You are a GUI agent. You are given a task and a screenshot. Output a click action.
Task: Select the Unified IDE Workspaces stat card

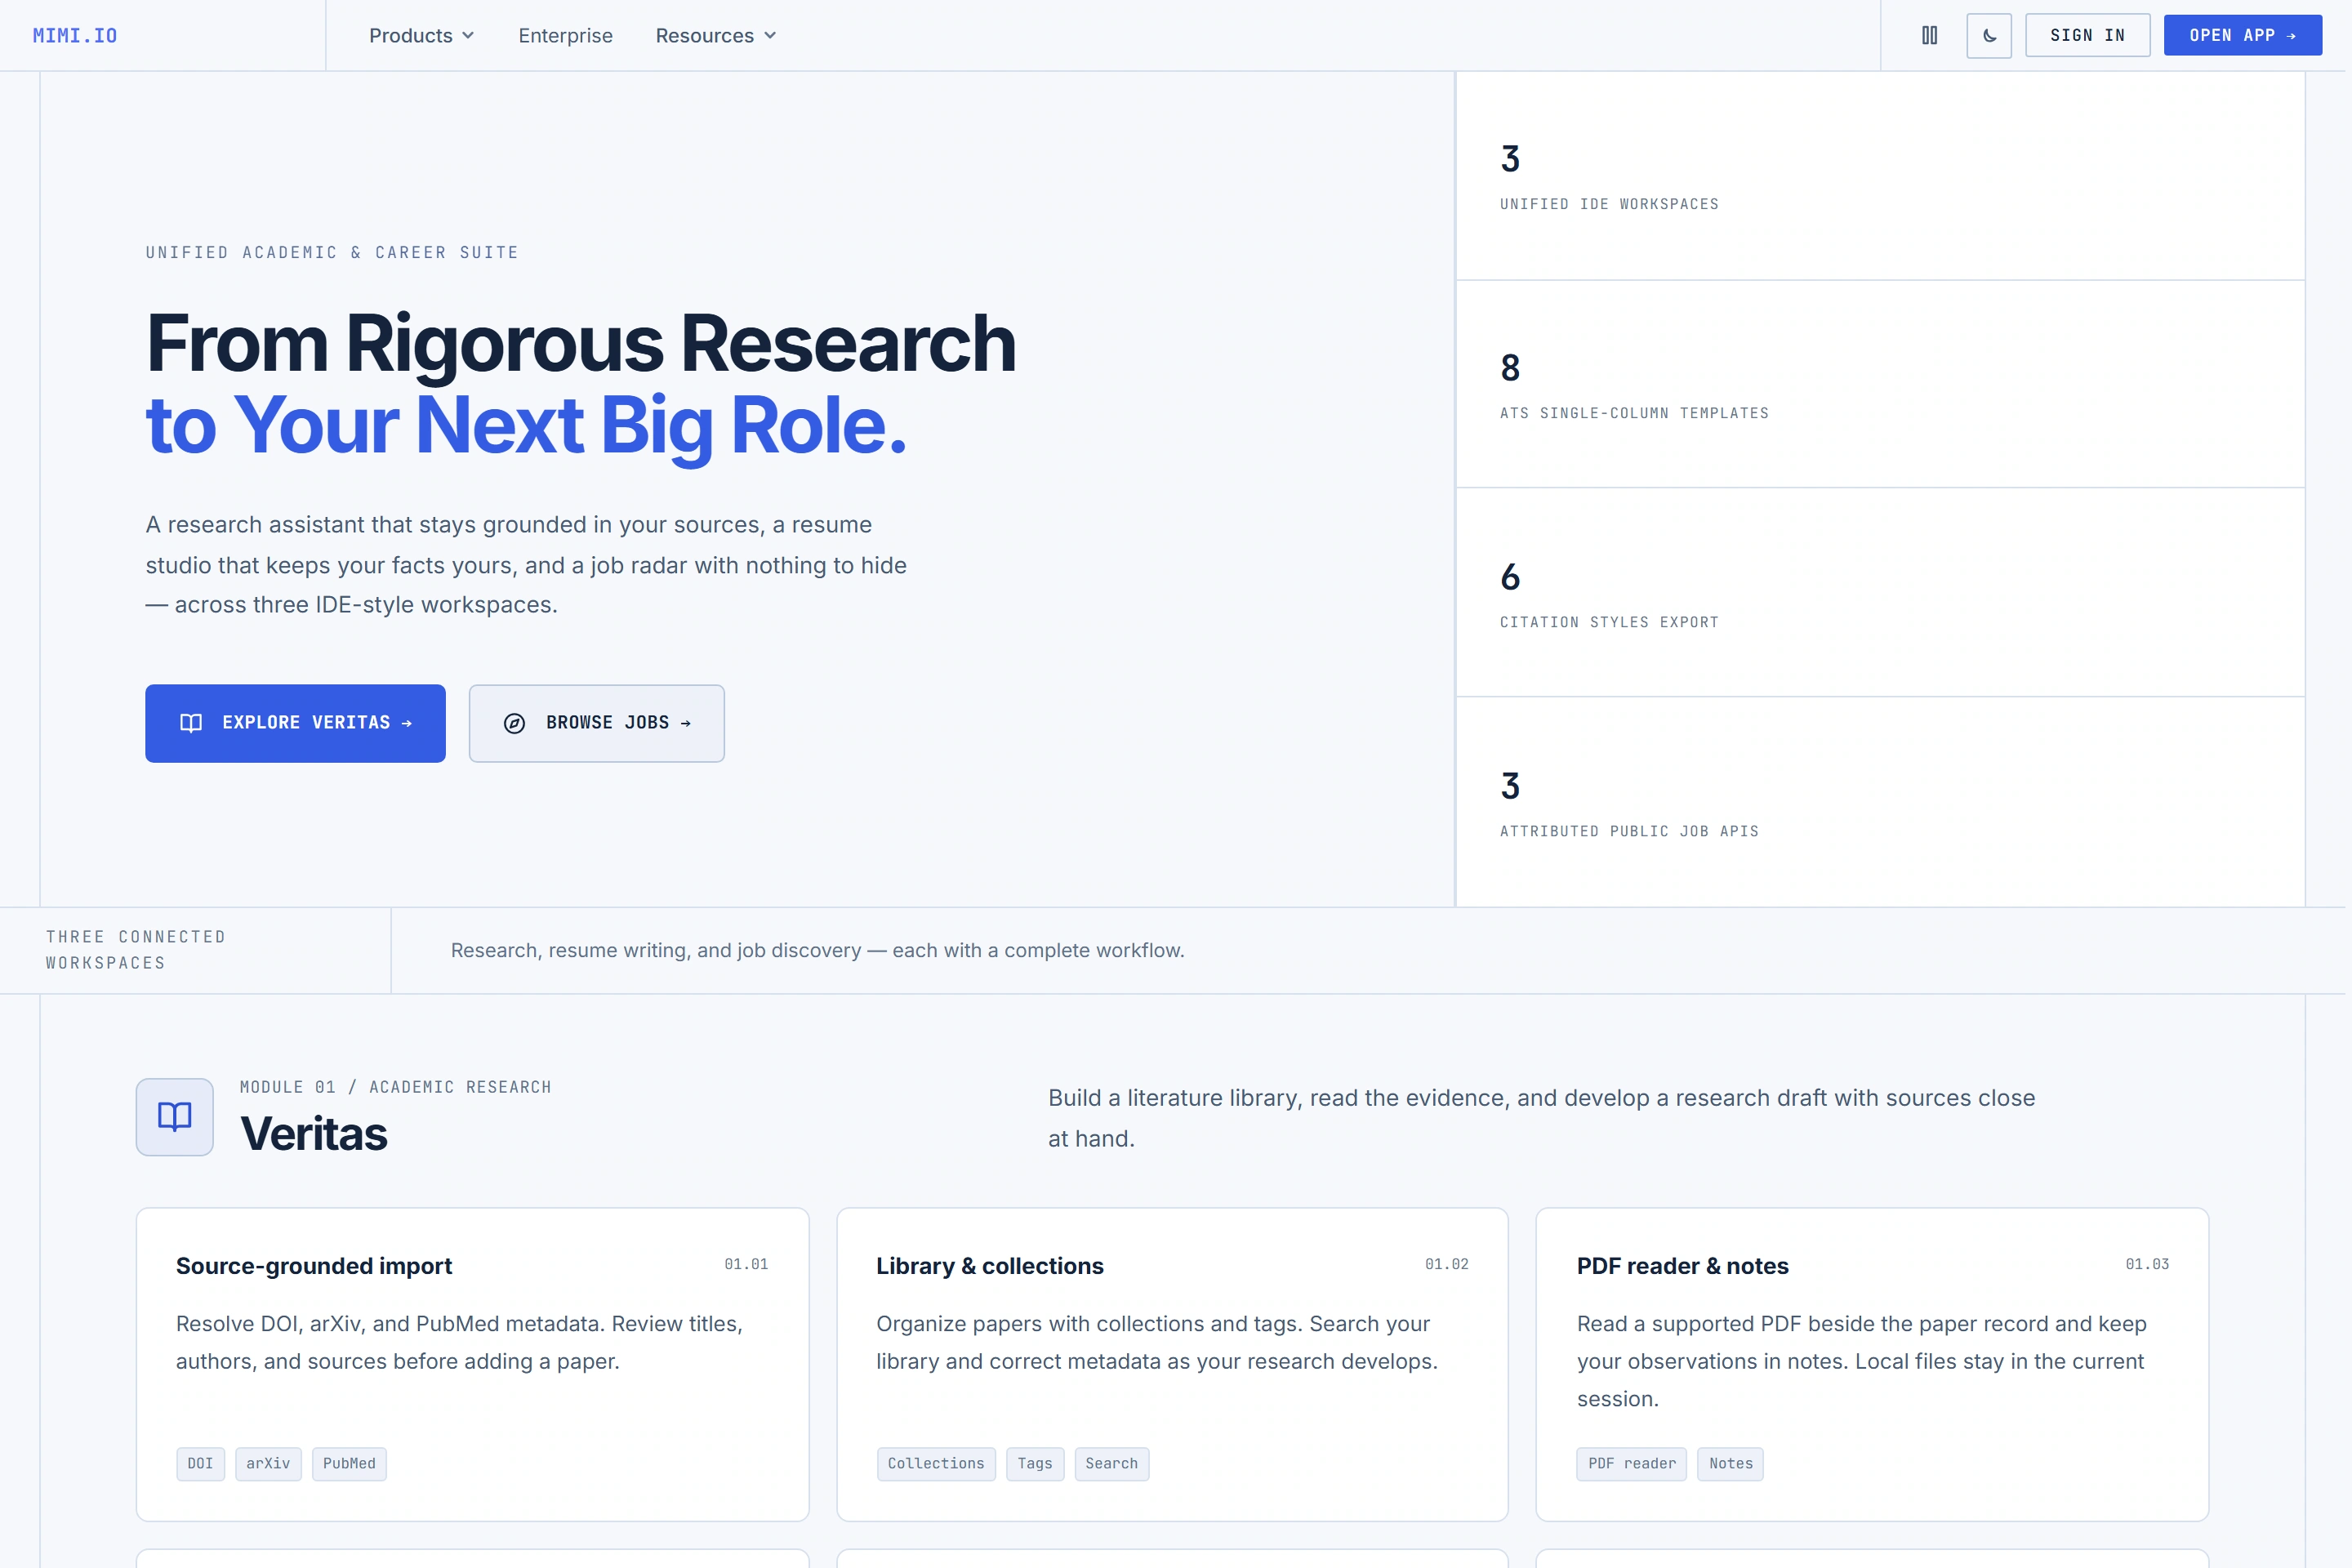[x=1880, y=176]
